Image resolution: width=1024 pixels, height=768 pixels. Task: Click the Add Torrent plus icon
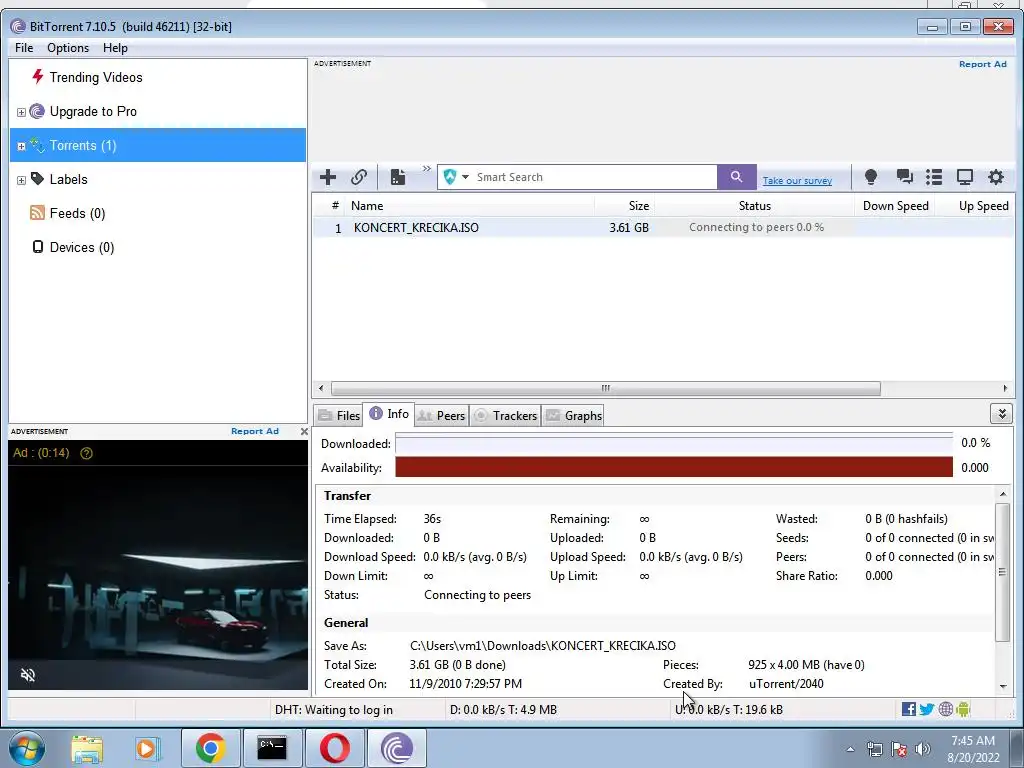328,177
